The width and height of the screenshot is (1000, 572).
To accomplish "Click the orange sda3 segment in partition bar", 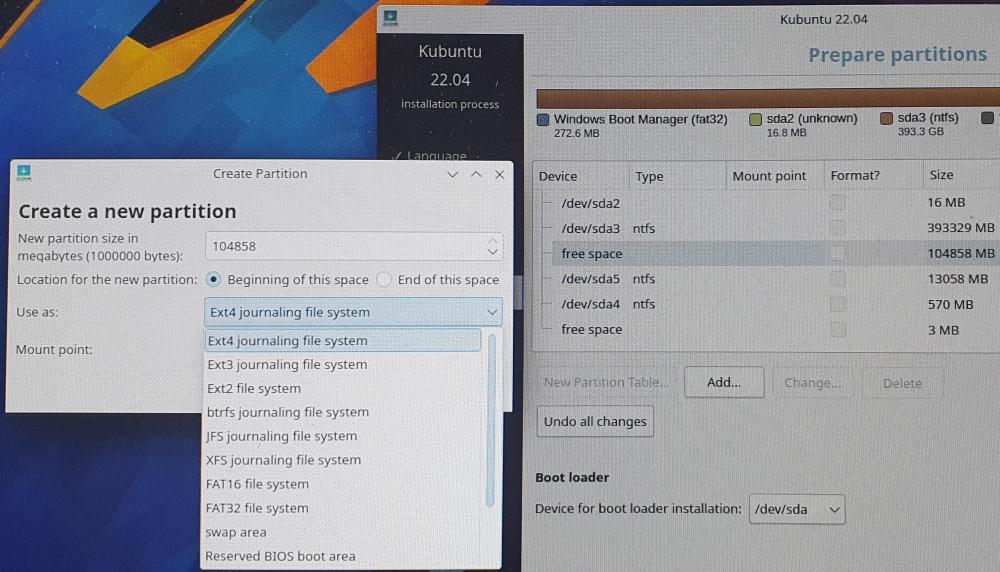I will 768,98.
